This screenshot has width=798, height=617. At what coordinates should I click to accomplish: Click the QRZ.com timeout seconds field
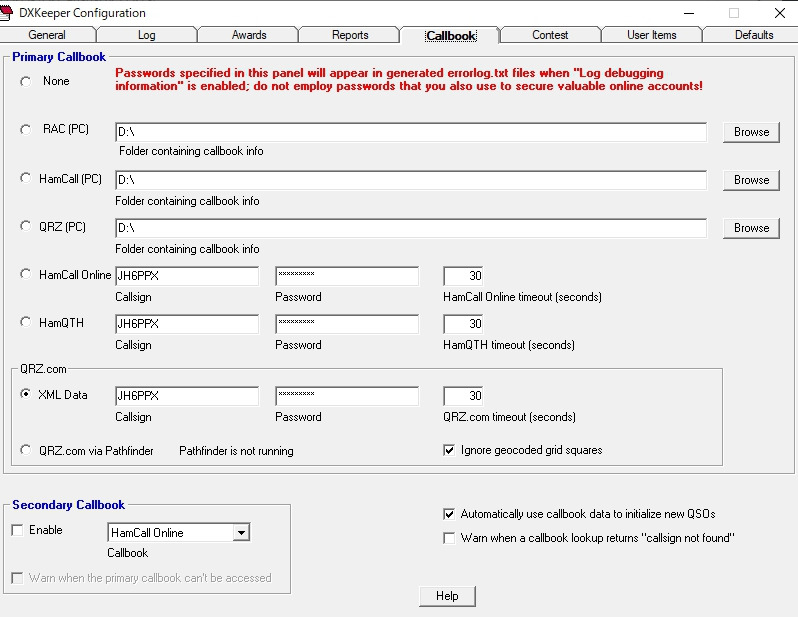point(463,396)
